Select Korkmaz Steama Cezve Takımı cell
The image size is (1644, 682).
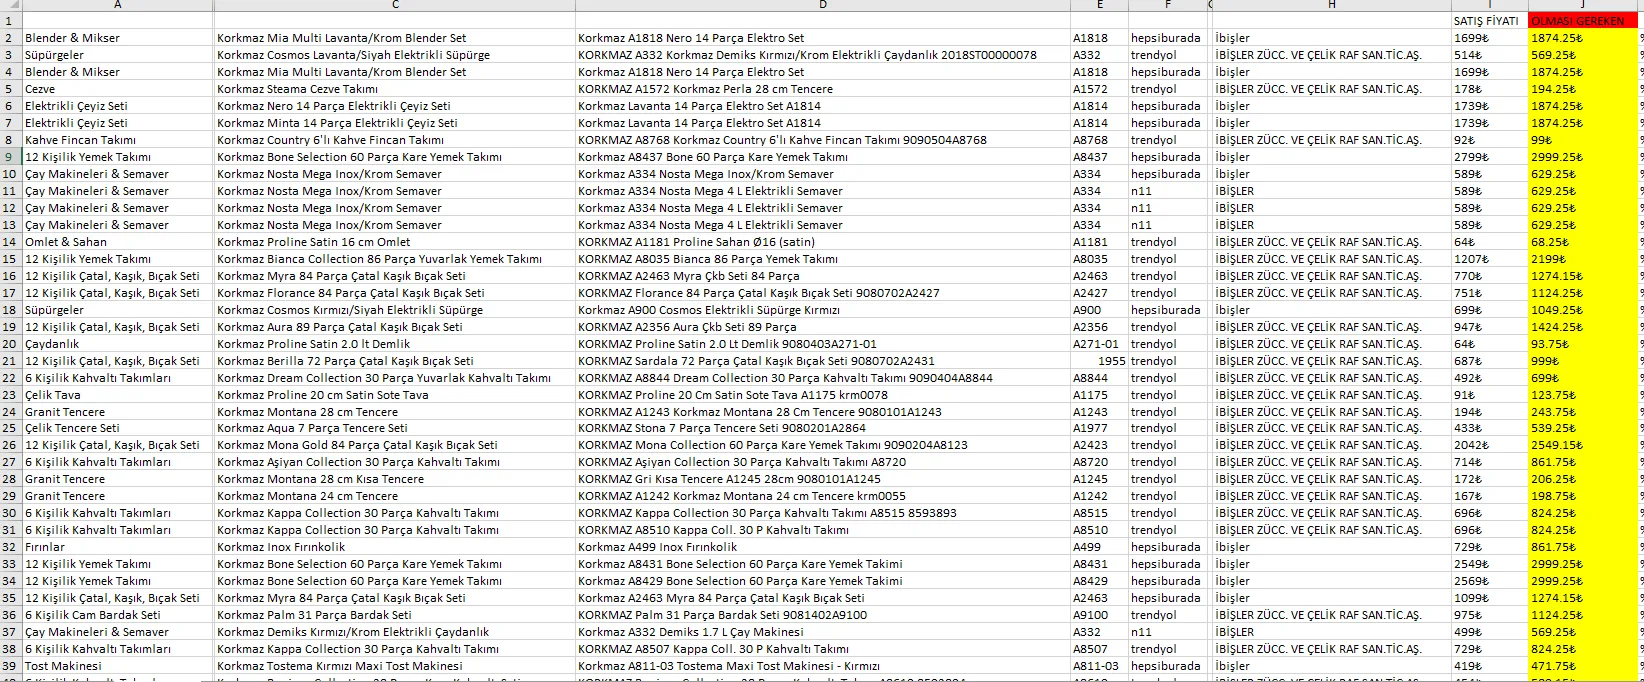tap(395, 89)
